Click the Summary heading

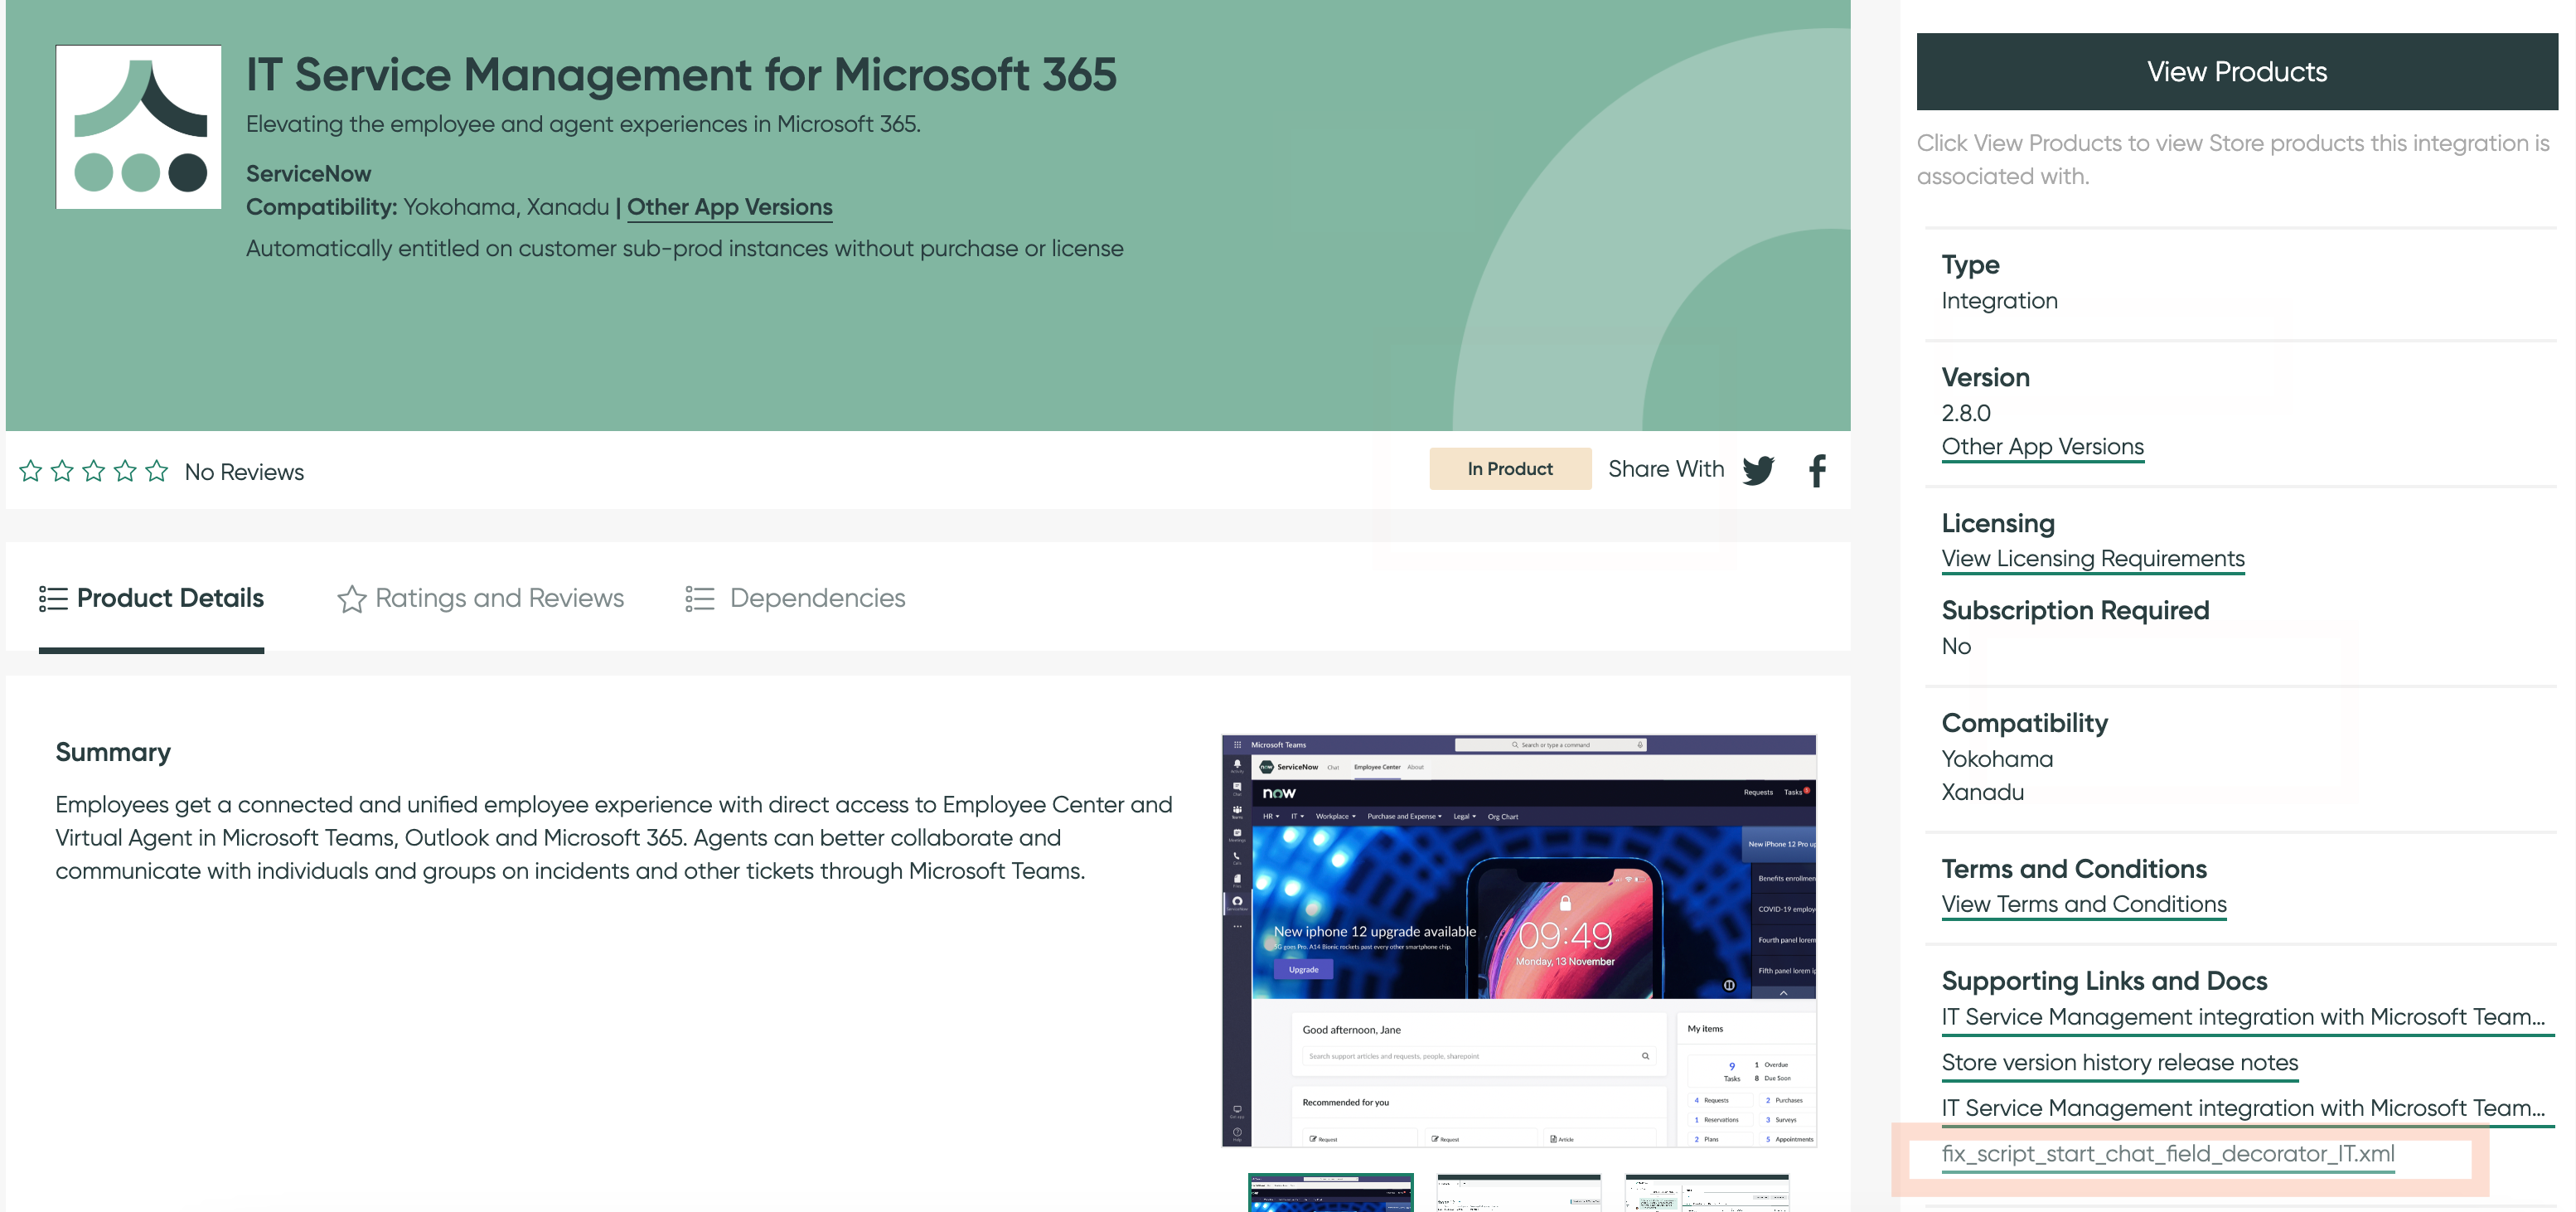coord(113,752)
